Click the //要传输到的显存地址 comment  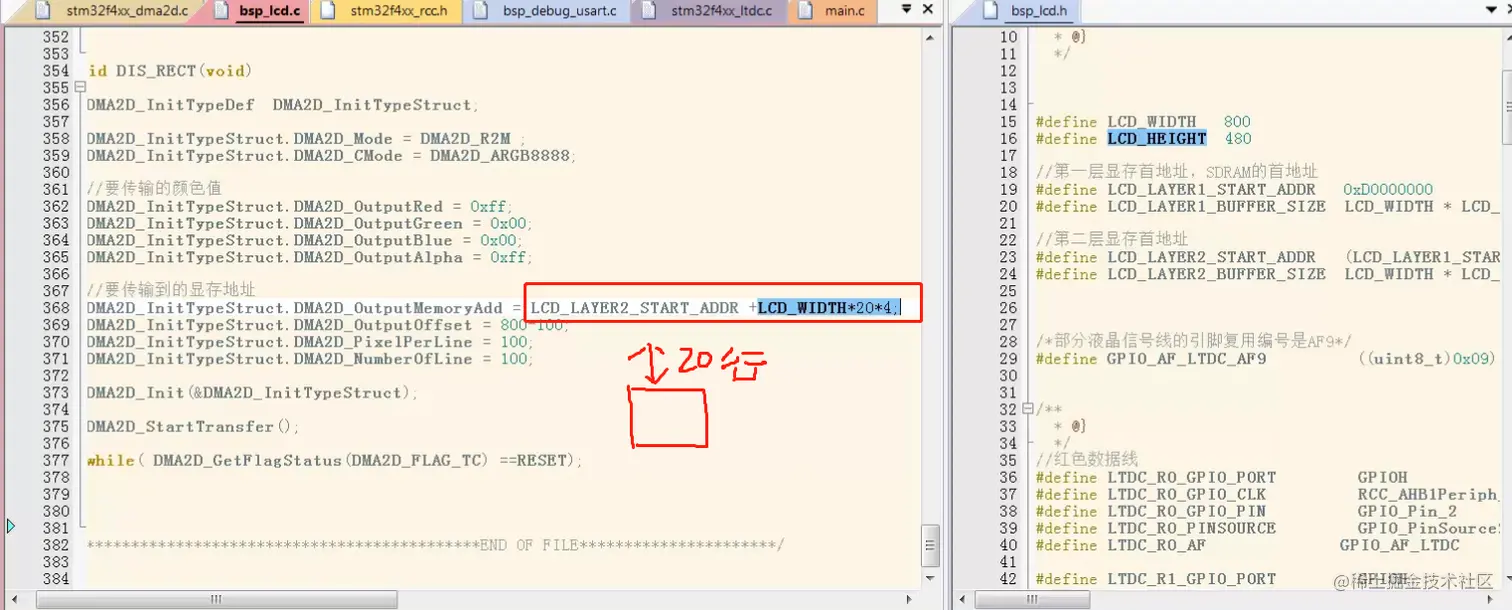coord(171,290)
